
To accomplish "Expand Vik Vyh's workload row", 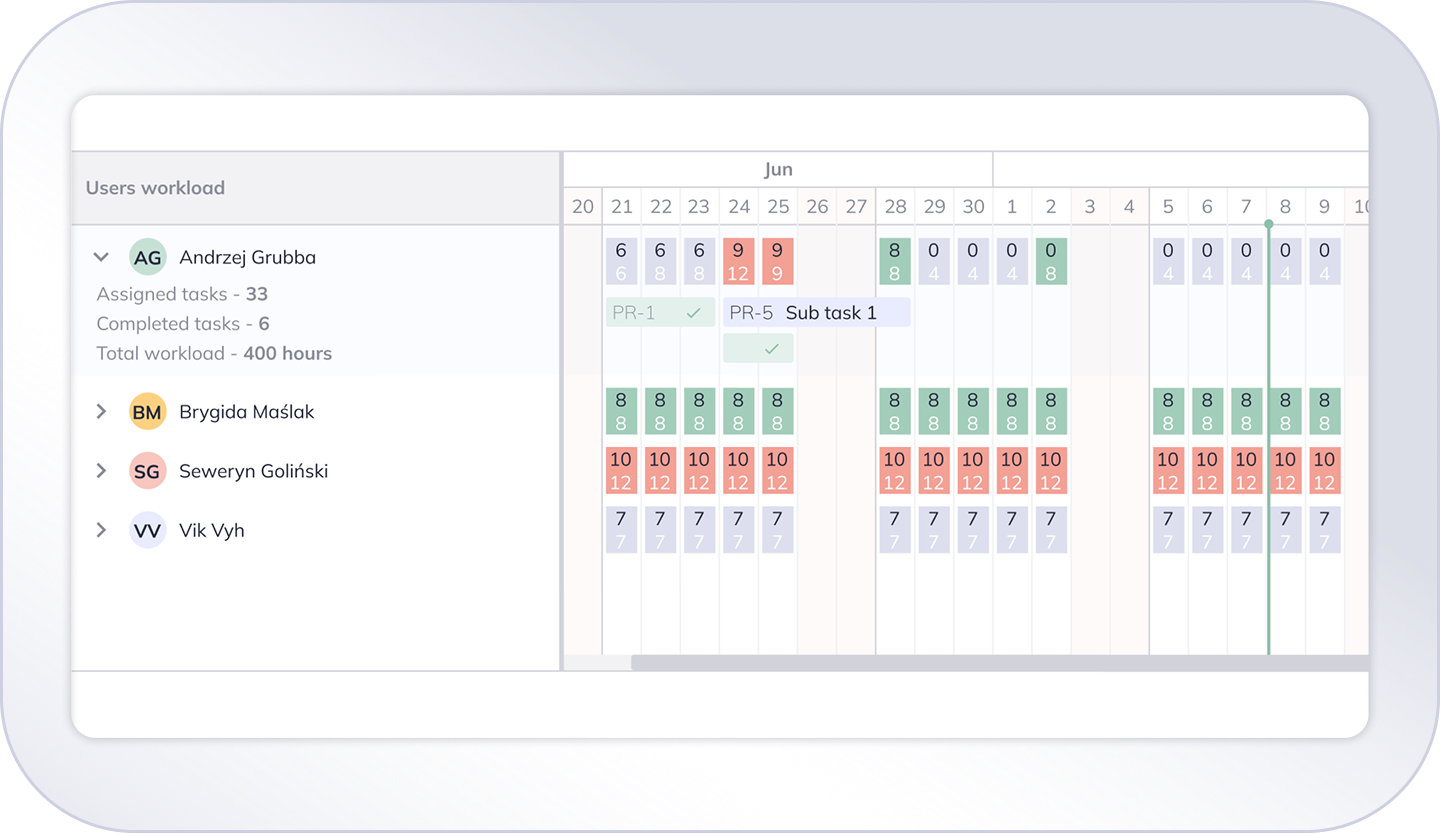I will pyautogui.click(x=101, y=530).
